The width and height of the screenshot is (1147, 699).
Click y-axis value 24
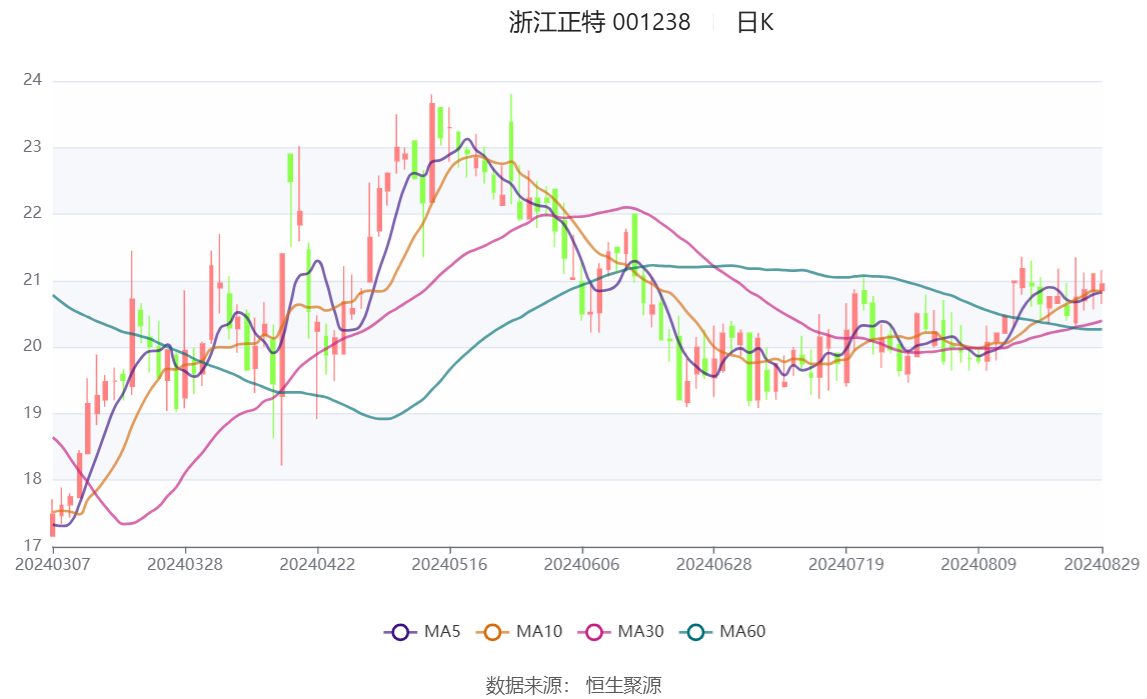click(x=32, y=80)
